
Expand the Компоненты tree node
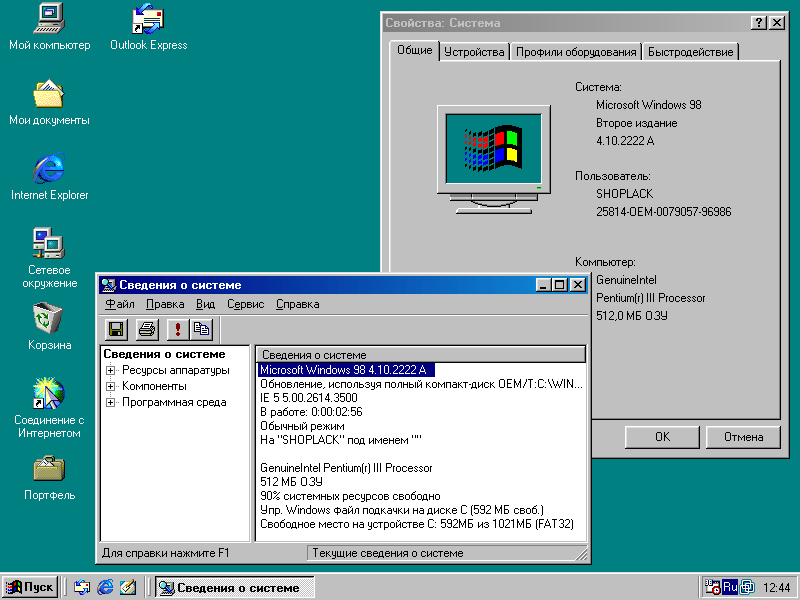click(110, 386)
